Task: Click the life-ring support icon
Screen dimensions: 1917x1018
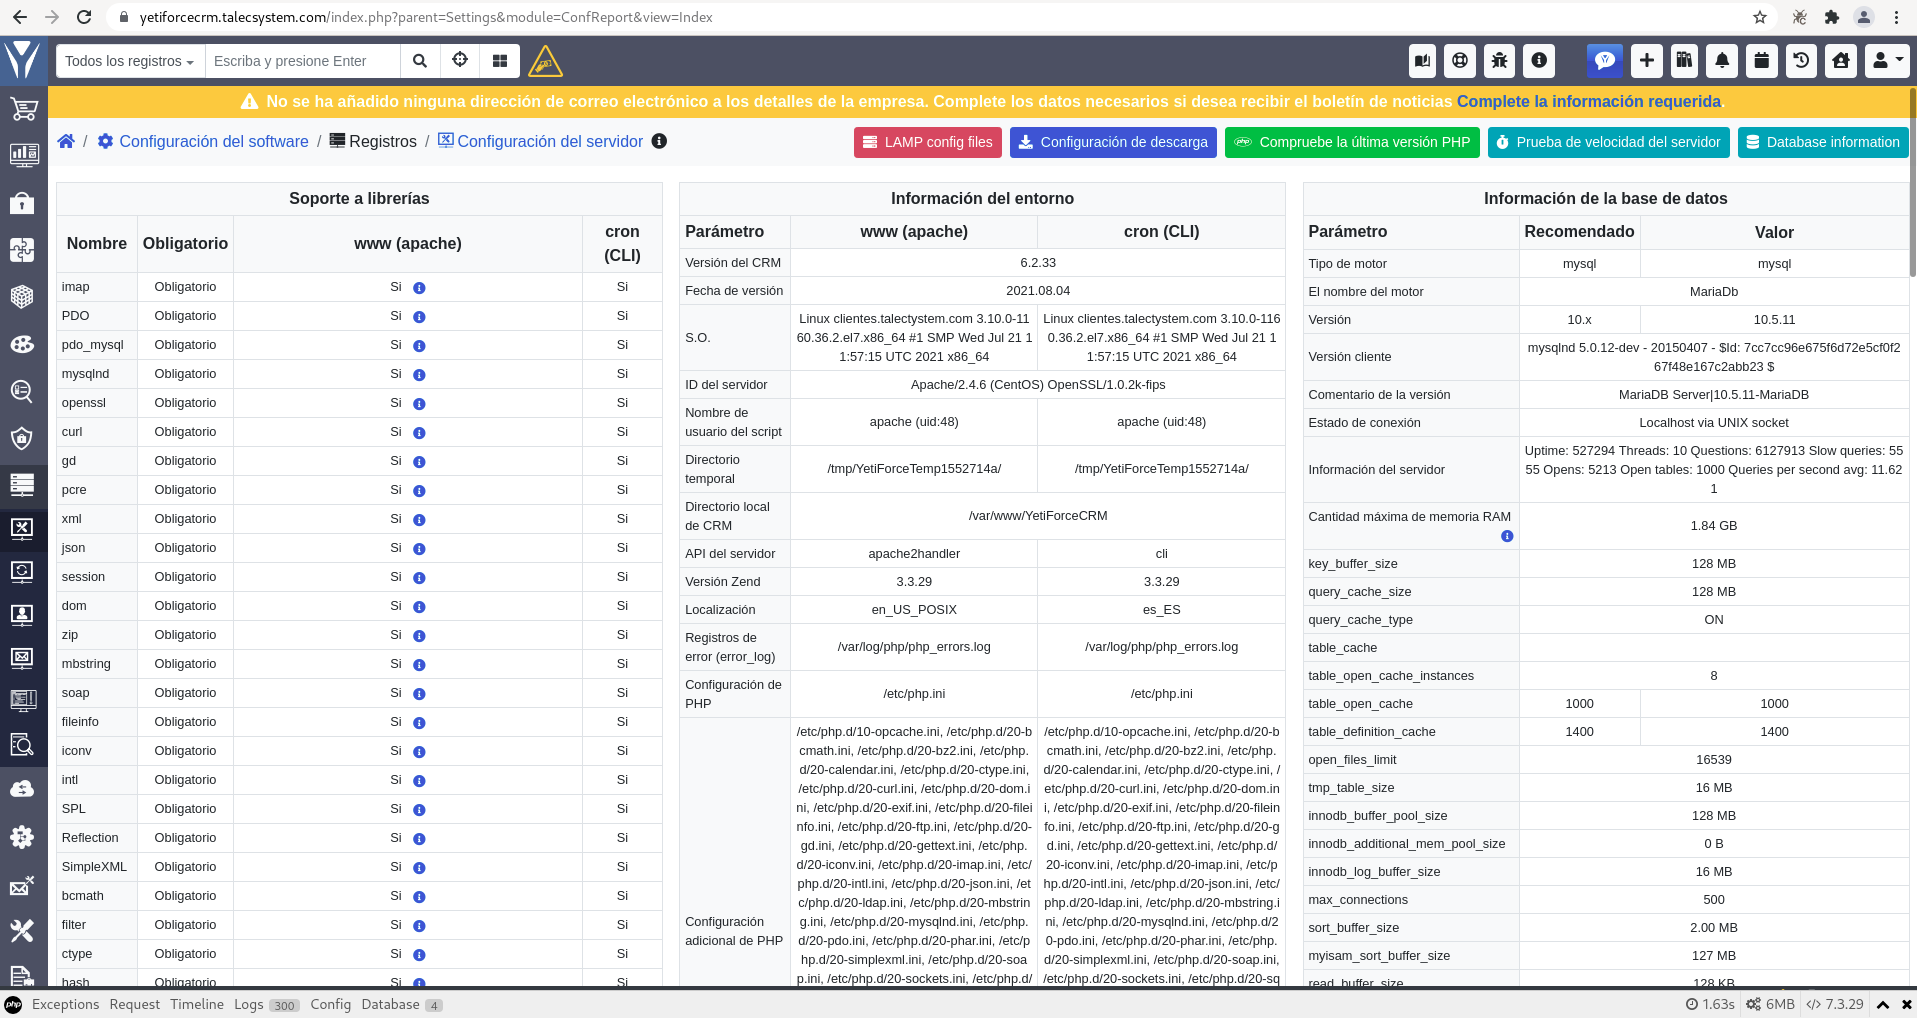Action: pos(1460,61)
